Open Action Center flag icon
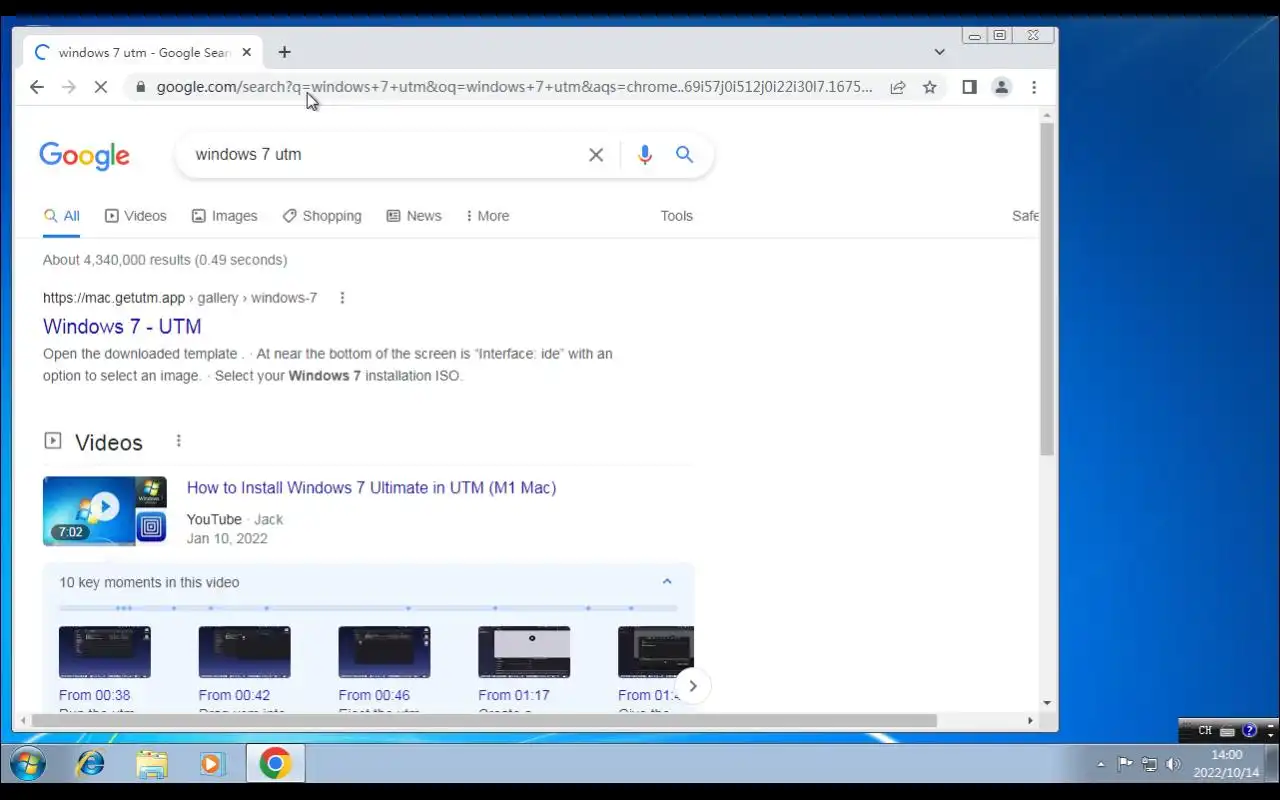 click(x=1125, y=764)
